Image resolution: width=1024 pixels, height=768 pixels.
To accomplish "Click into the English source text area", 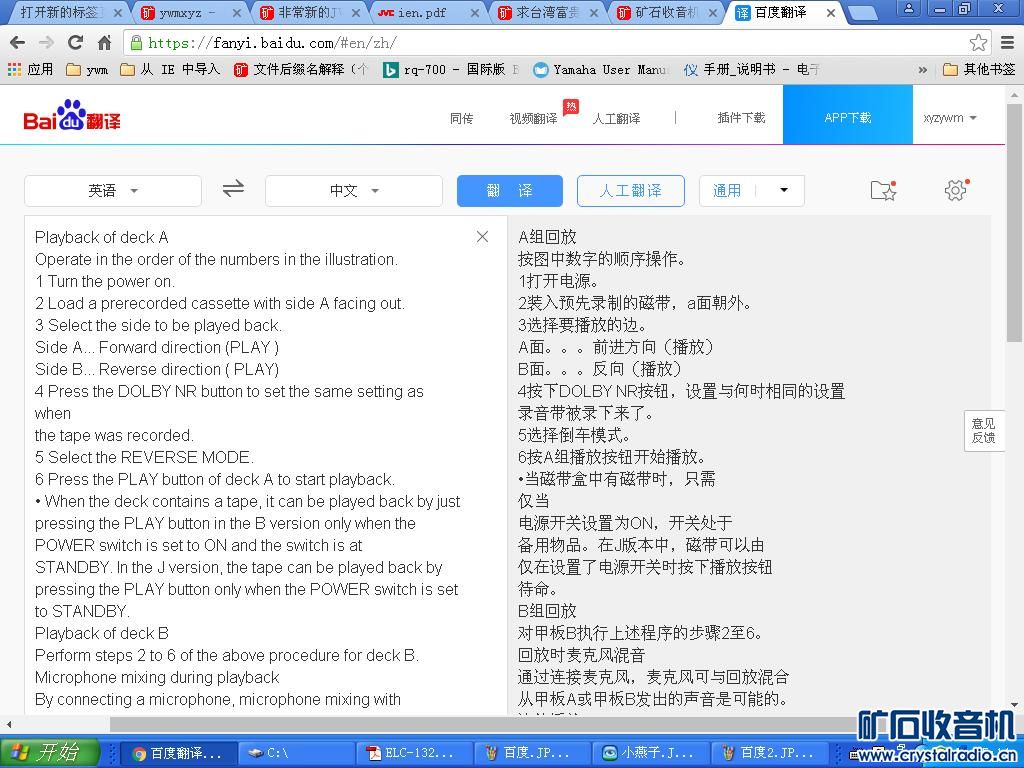I will [265, 465].
